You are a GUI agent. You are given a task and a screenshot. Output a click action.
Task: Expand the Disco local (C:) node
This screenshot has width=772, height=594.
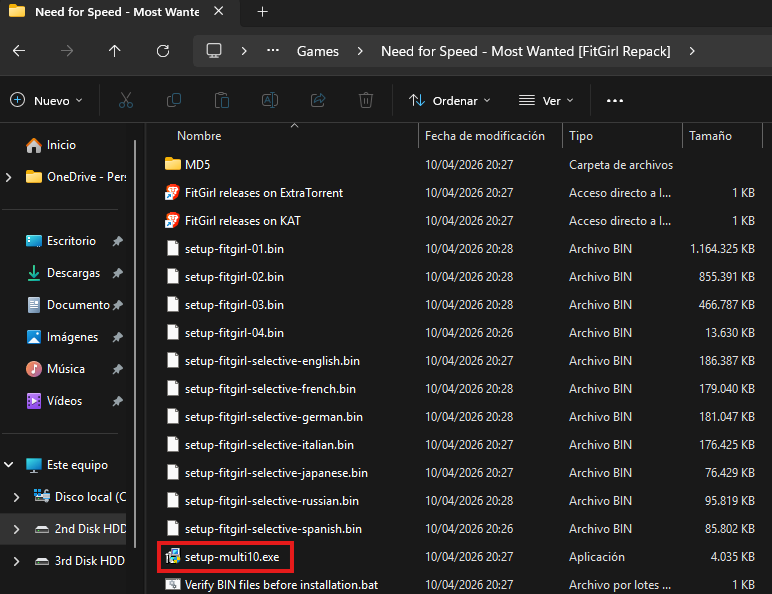[x=16, y=497]
